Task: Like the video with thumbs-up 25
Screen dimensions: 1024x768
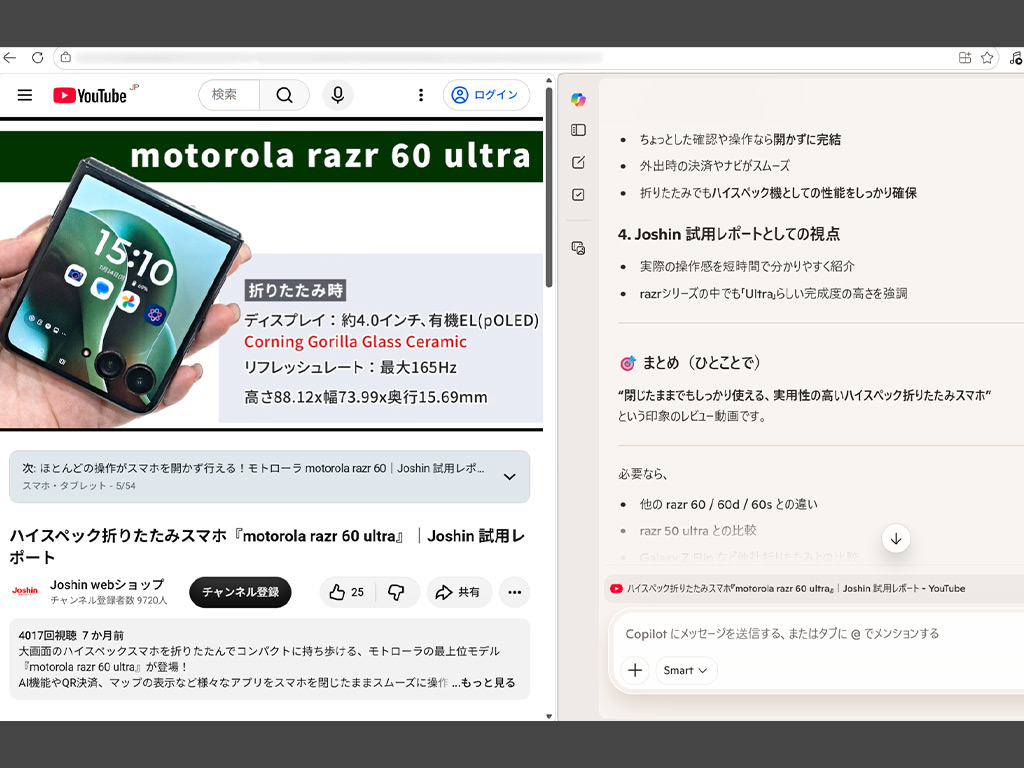Action: point(346,592)
